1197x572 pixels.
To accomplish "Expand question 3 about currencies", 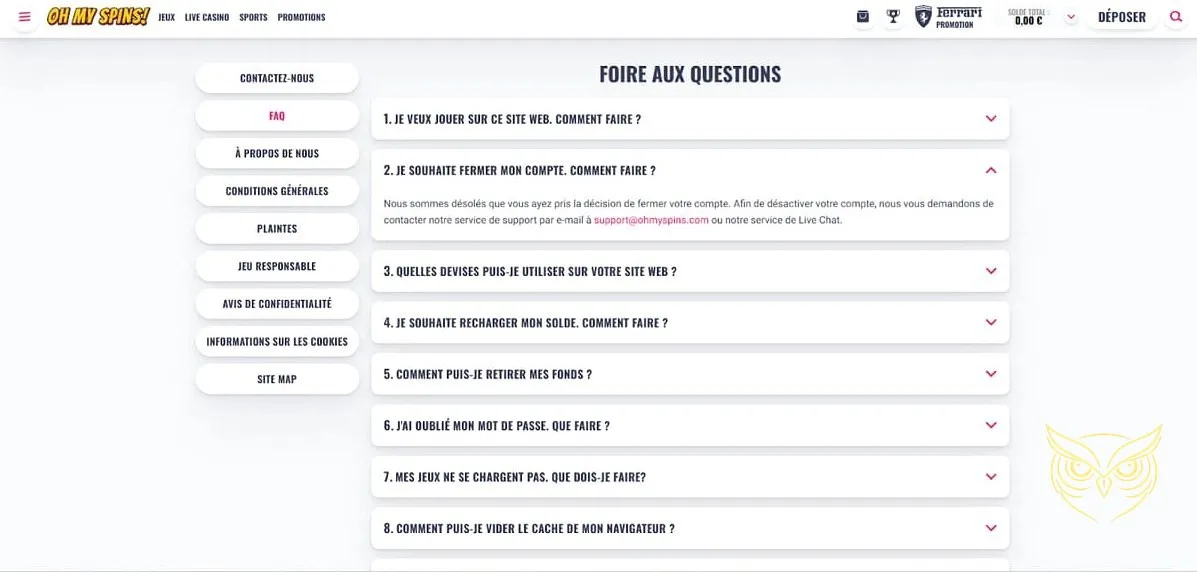I will (x=991, y=271).
